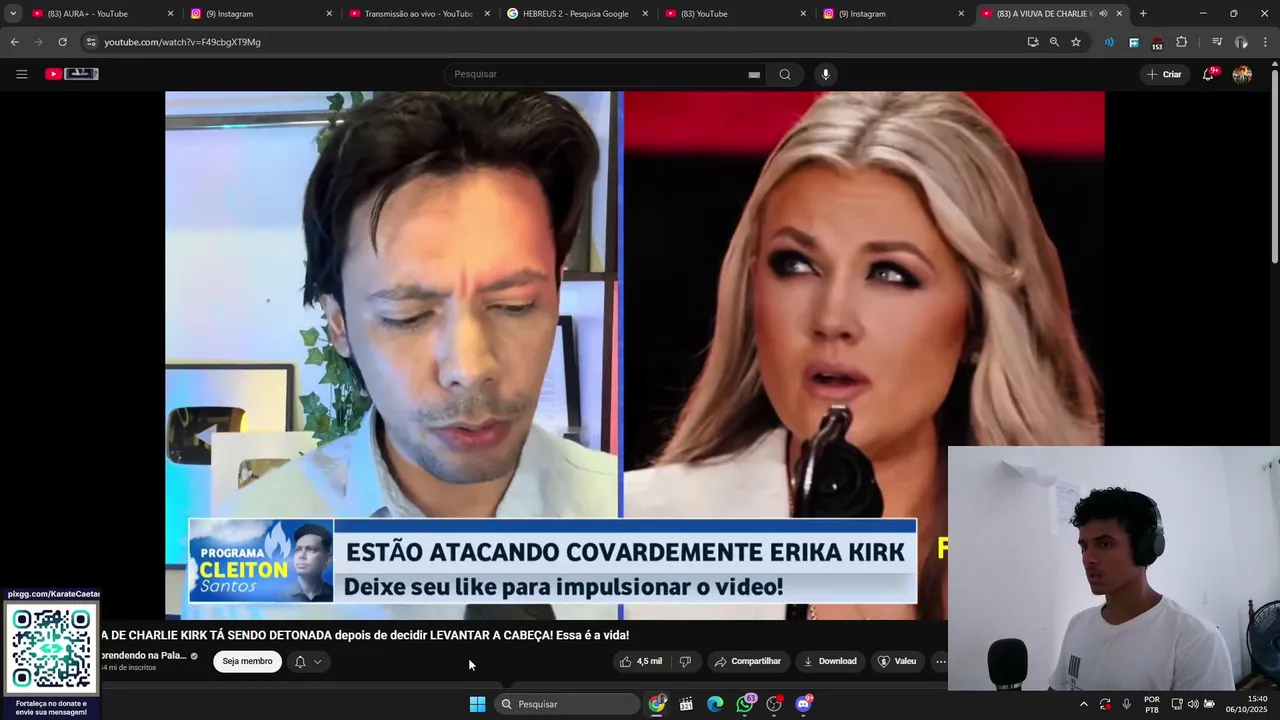Open the Extensions puzzle-piece menu
This screenshot has height=720, width=1280.
[1181, 42]
